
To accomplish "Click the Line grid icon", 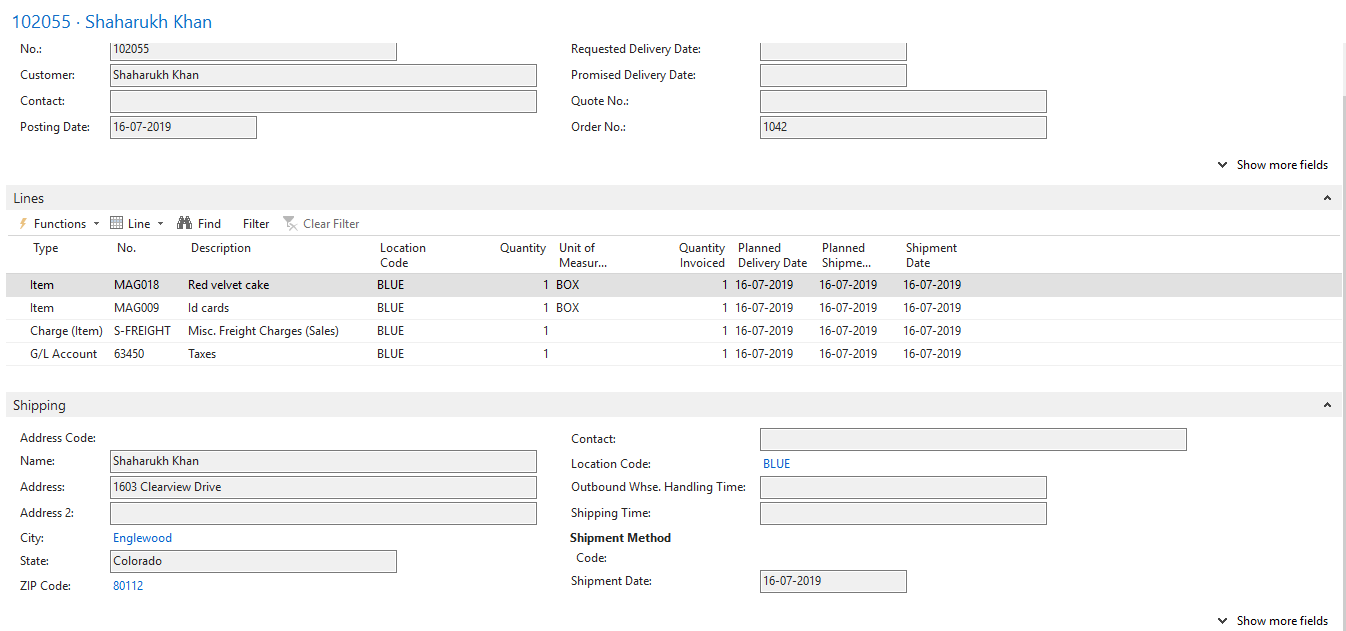I will tap(116, 224).
